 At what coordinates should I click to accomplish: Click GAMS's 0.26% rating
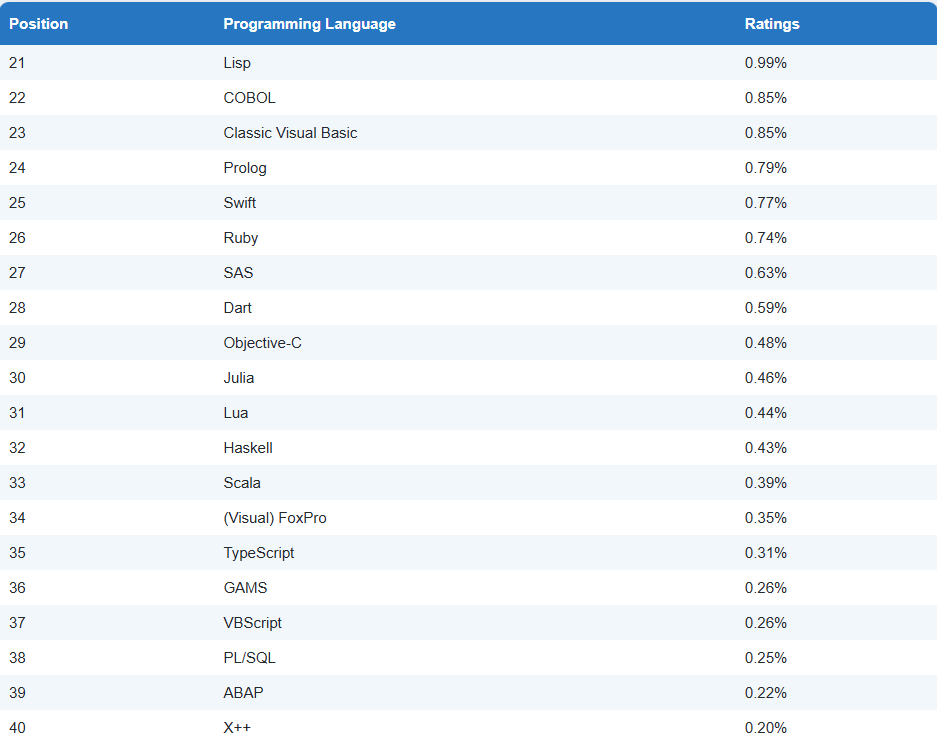pos(765,588)
